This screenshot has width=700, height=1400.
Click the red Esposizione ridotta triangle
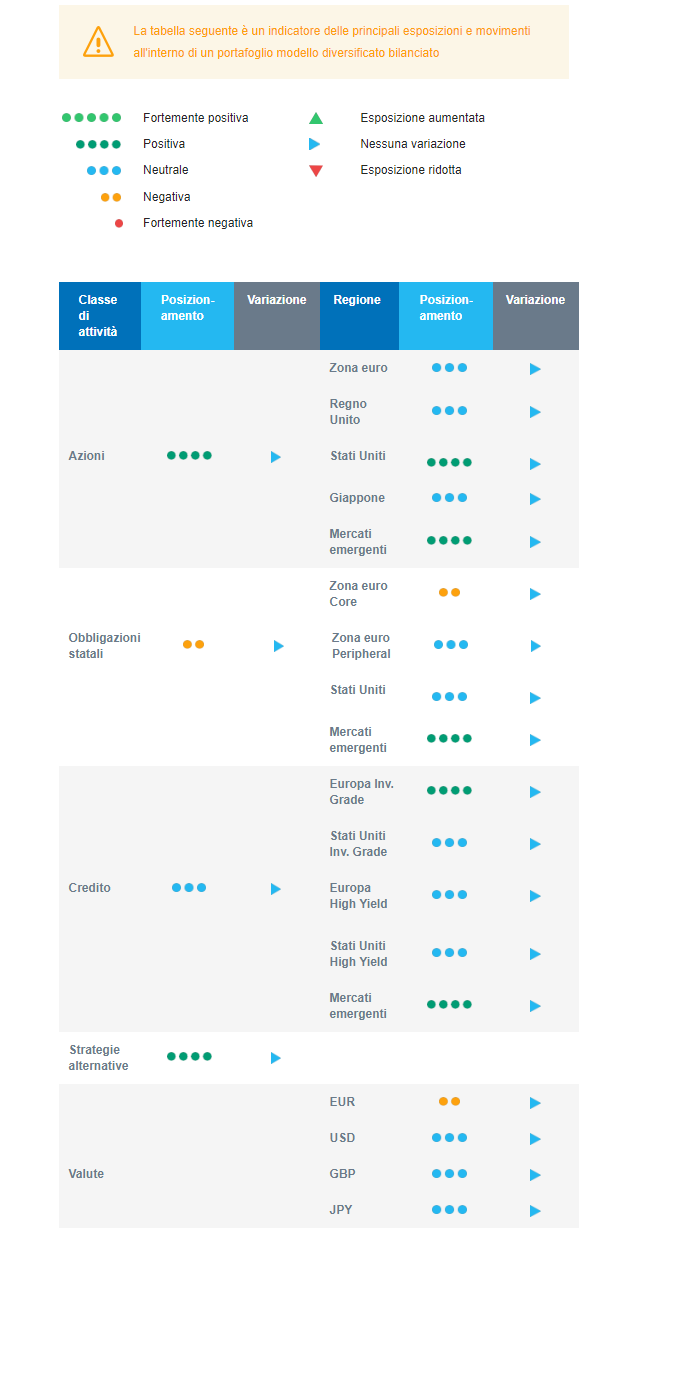click(x=316, y=171)
